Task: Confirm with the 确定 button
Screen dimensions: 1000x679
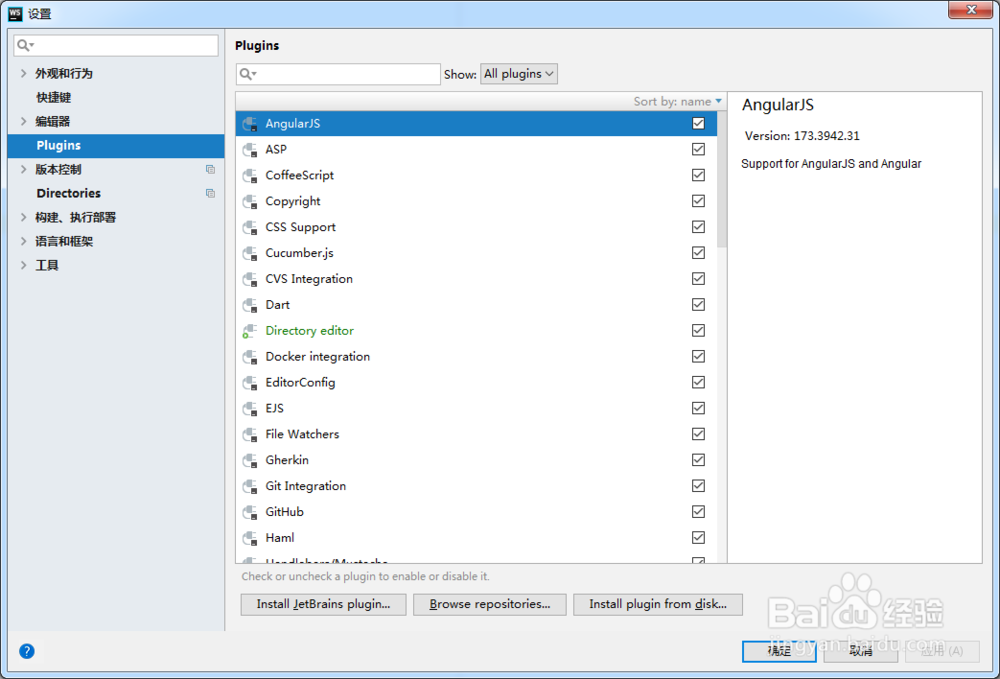Action: 779,651
